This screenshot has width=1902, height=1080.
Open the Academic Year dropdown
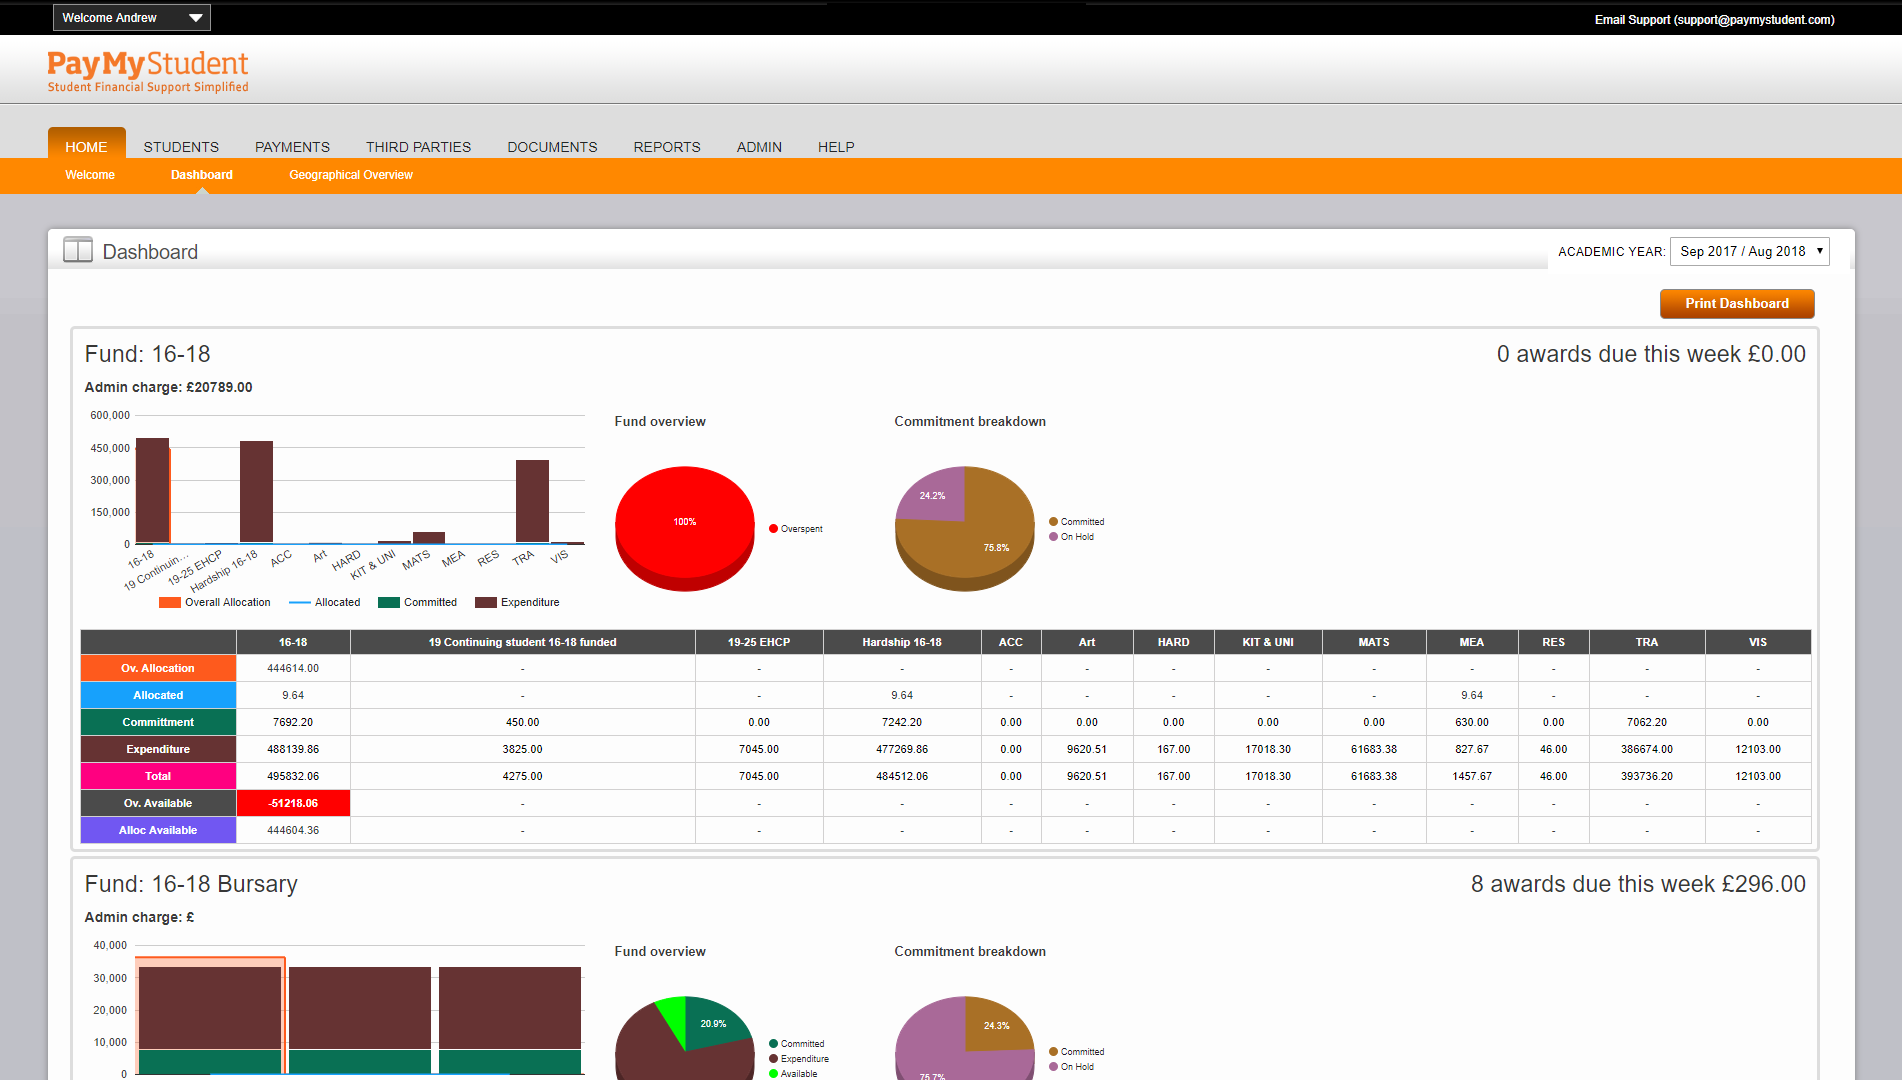coord(1750,251)
